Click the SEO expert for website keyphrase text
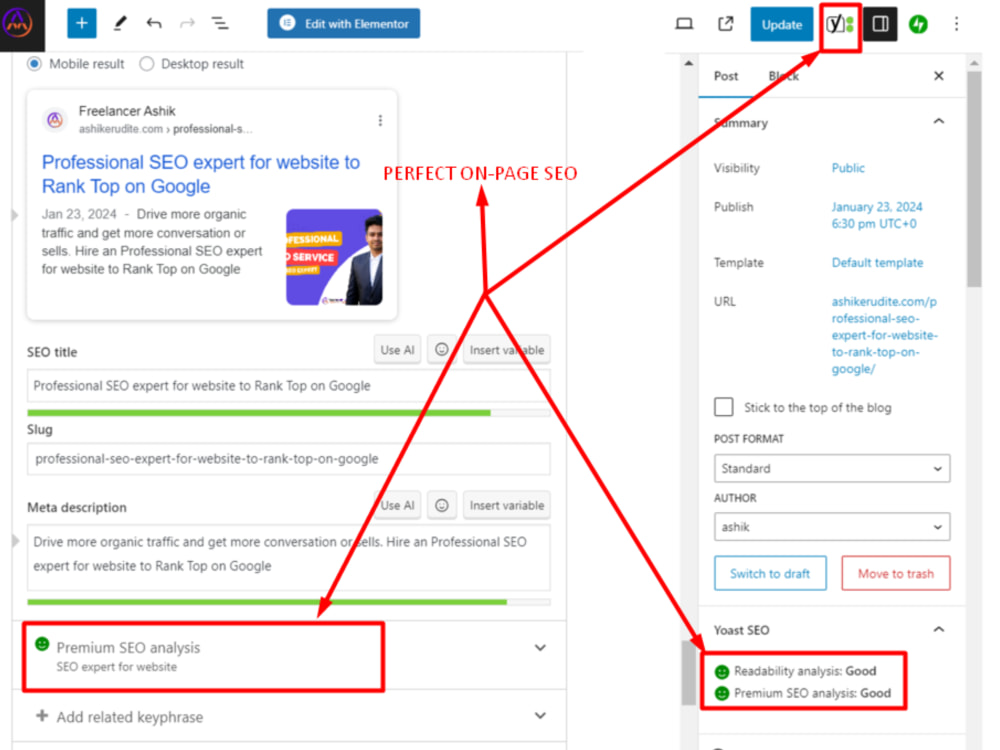1000x750 pixels. tap(117, 666)
